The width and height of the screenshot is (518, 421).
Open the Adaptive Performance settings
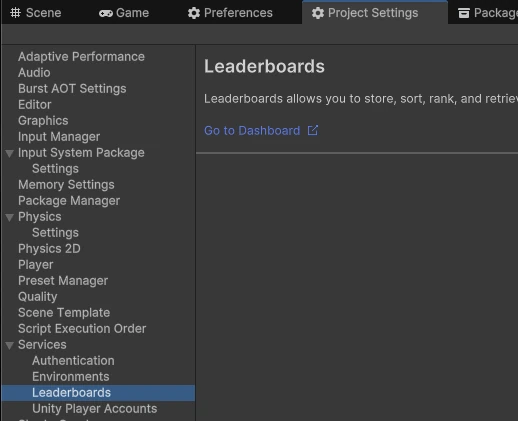tap(81, 57)
